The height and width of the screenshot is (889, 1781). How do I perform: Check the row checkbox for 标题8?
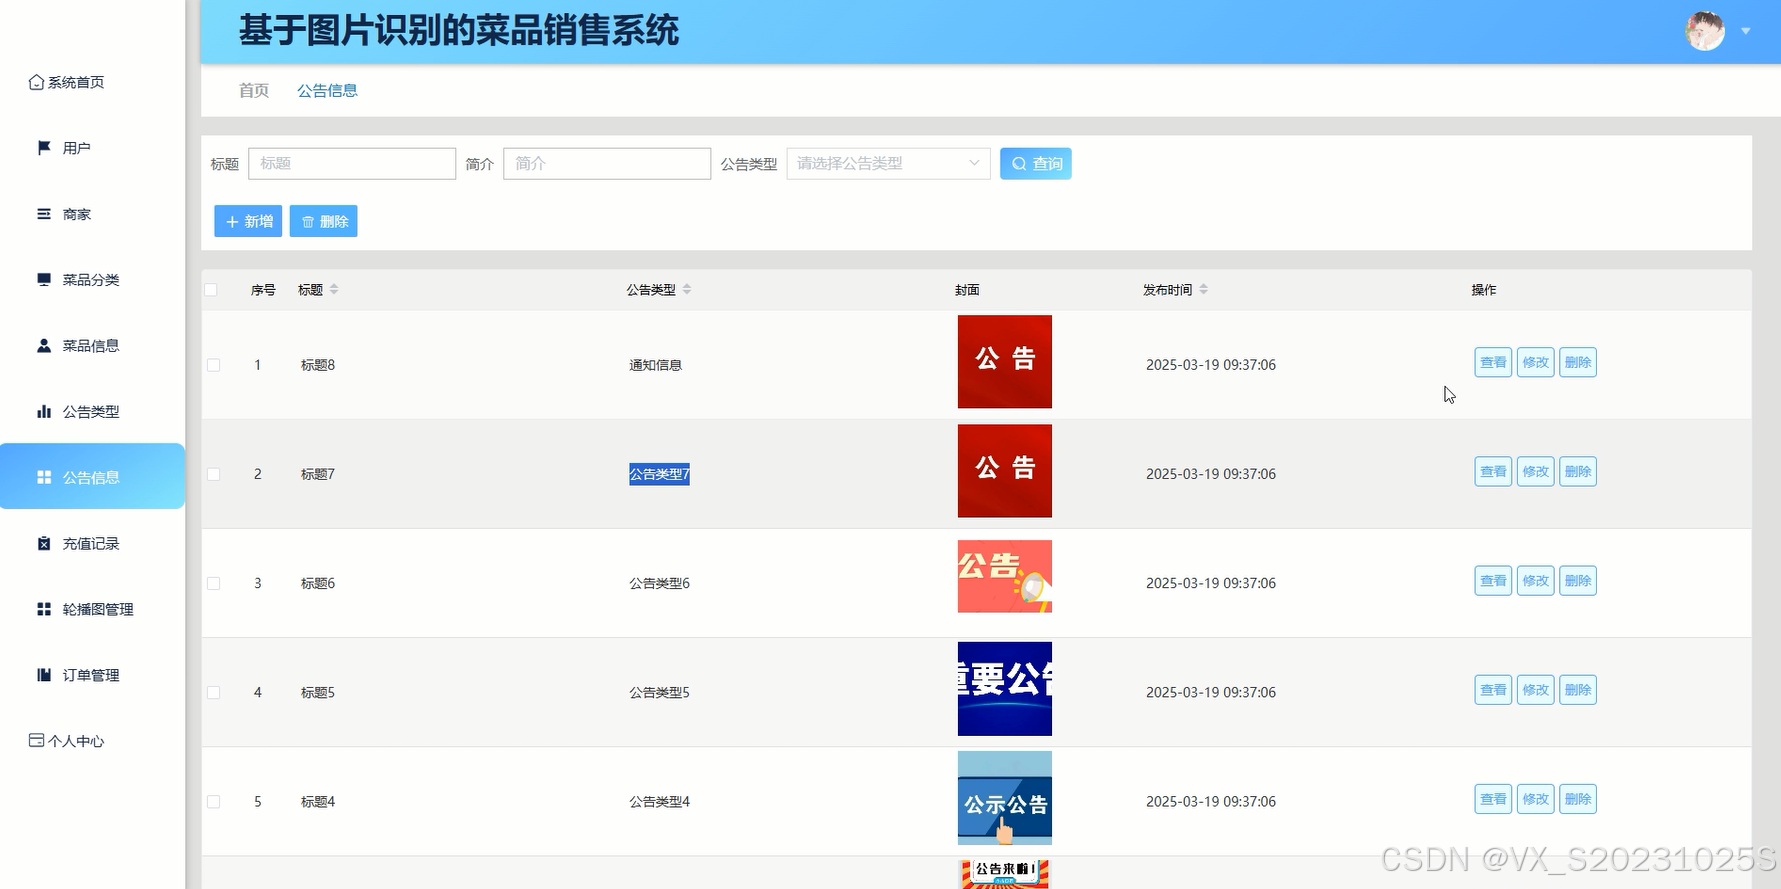[x=213, y=365]
